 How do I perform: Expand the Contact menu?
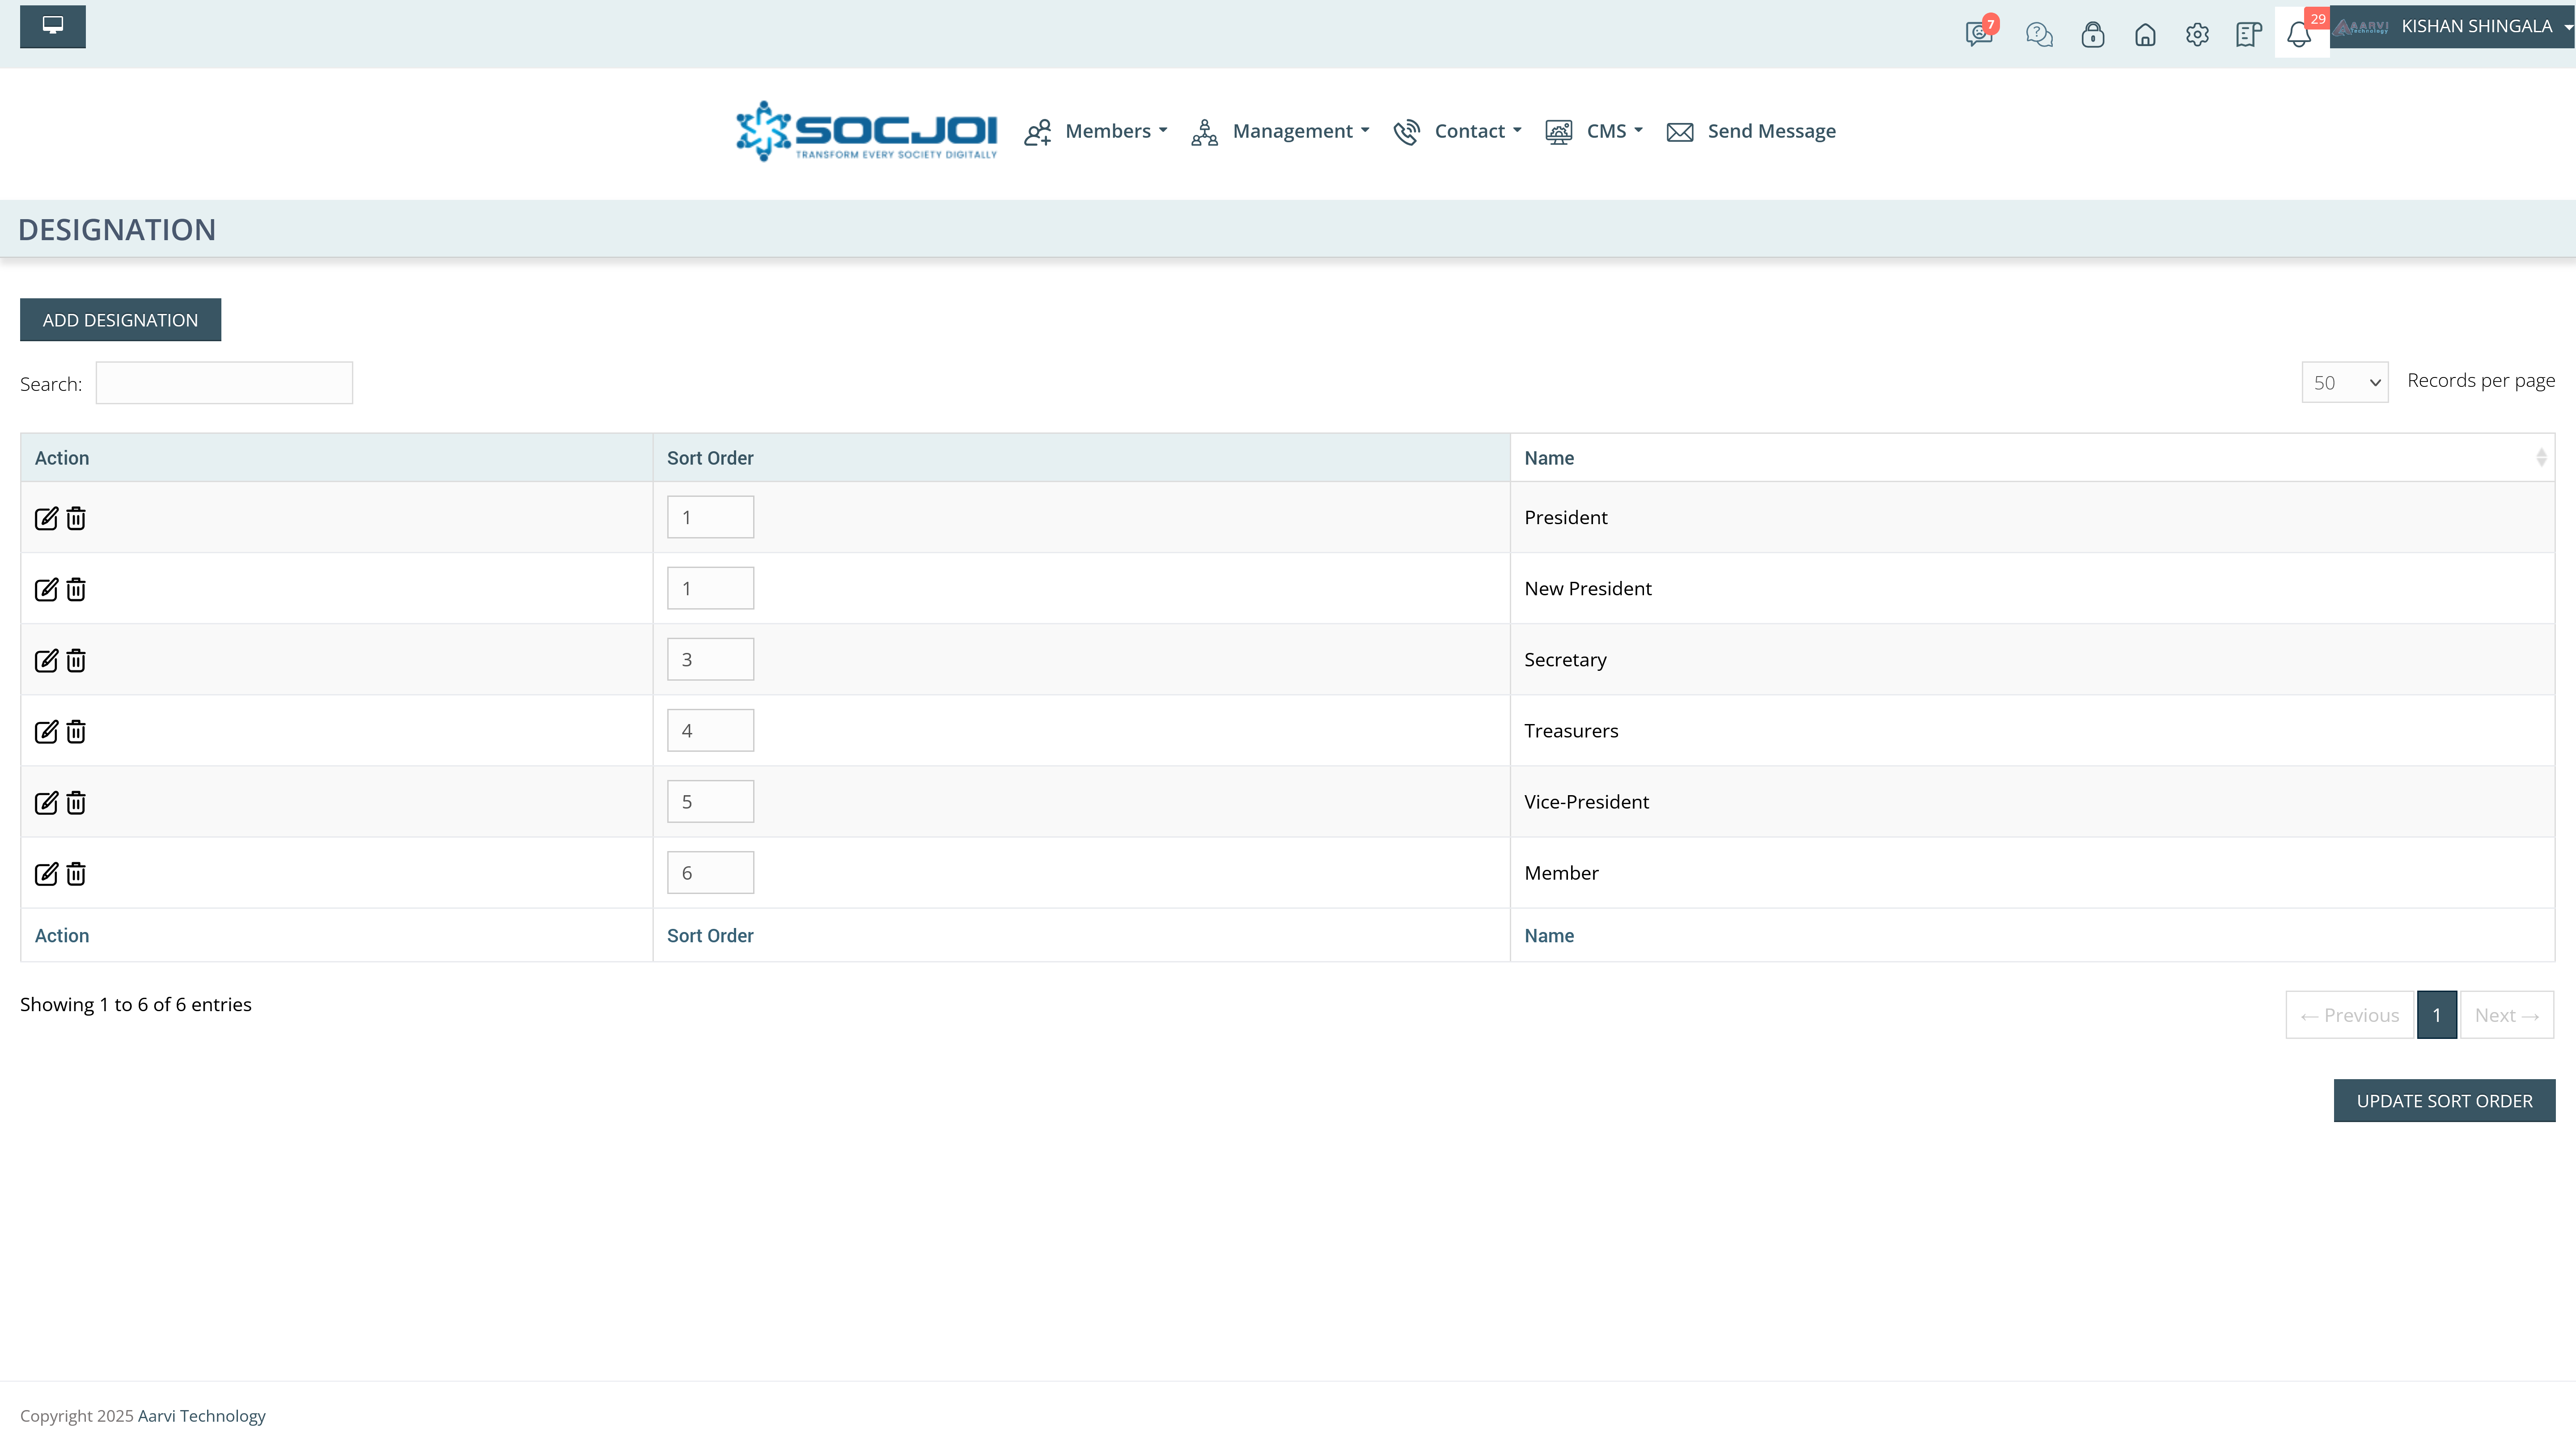pyautogui.click(x=1457, y=131)
